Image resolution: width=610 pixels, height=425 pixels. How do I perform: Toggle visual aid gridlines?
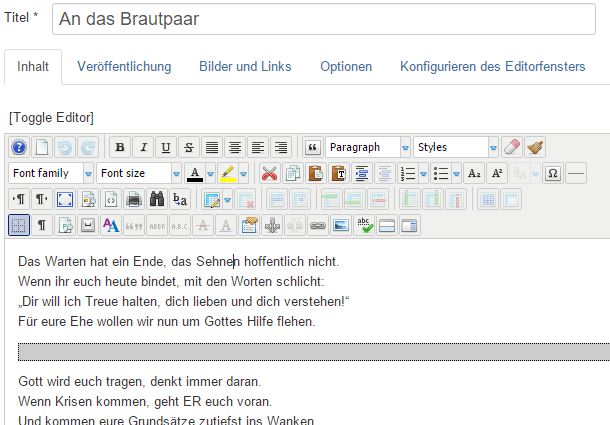19,225
